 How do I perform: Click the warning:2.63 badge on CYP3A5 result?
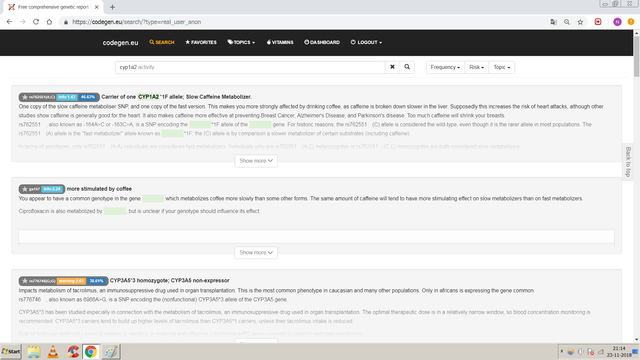point(71,281)
